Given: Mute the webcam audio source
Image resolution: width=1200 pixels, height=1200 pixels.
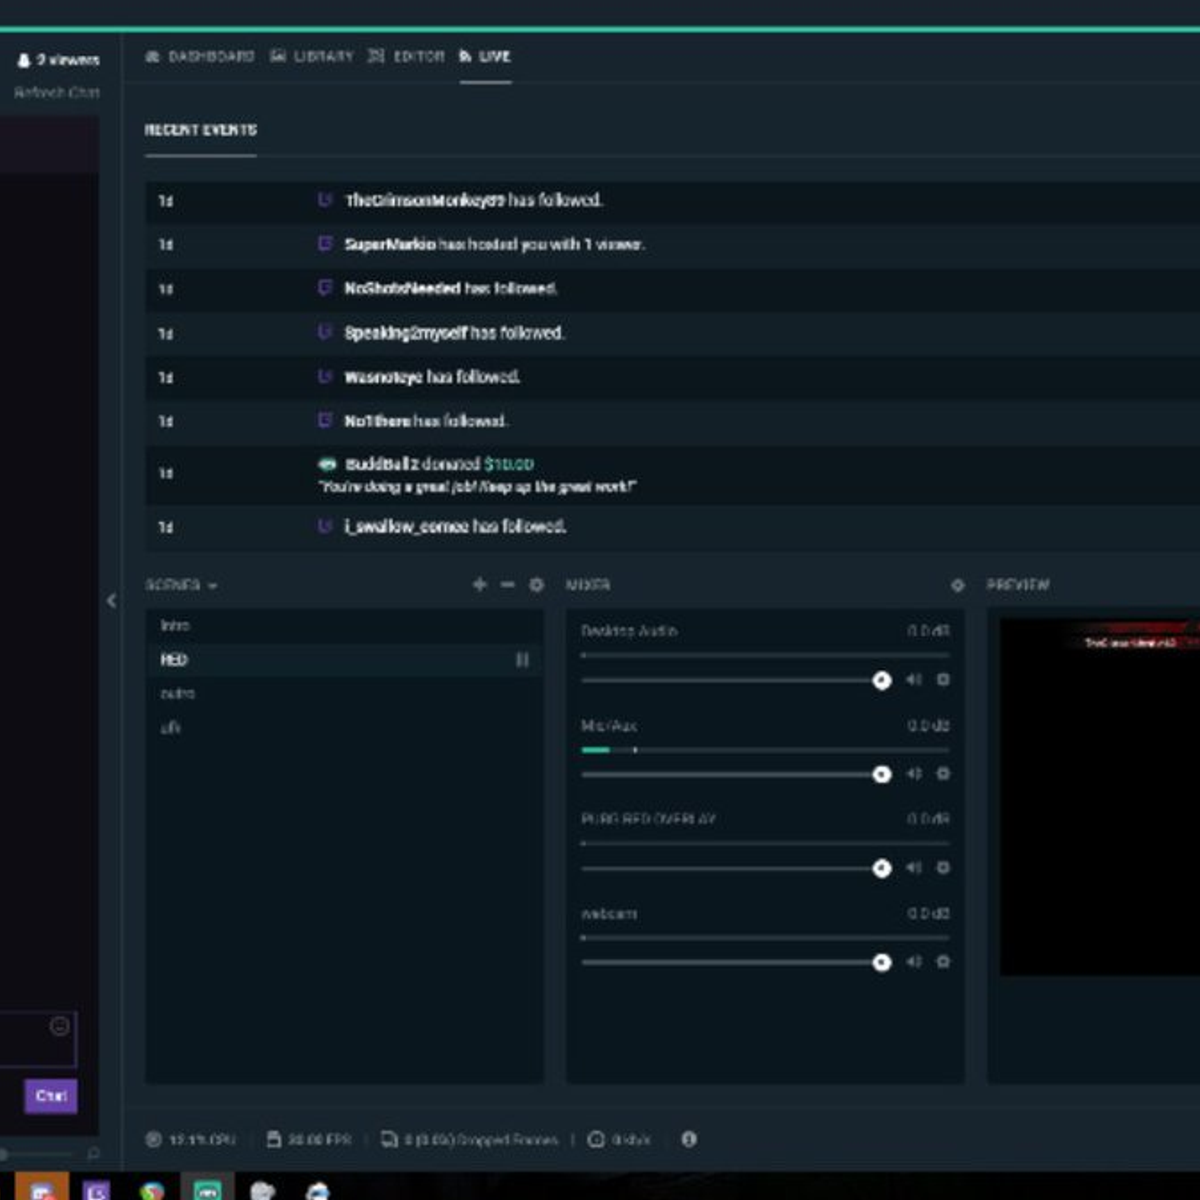Looking at the screenshot, I should [x=911, y=963].
